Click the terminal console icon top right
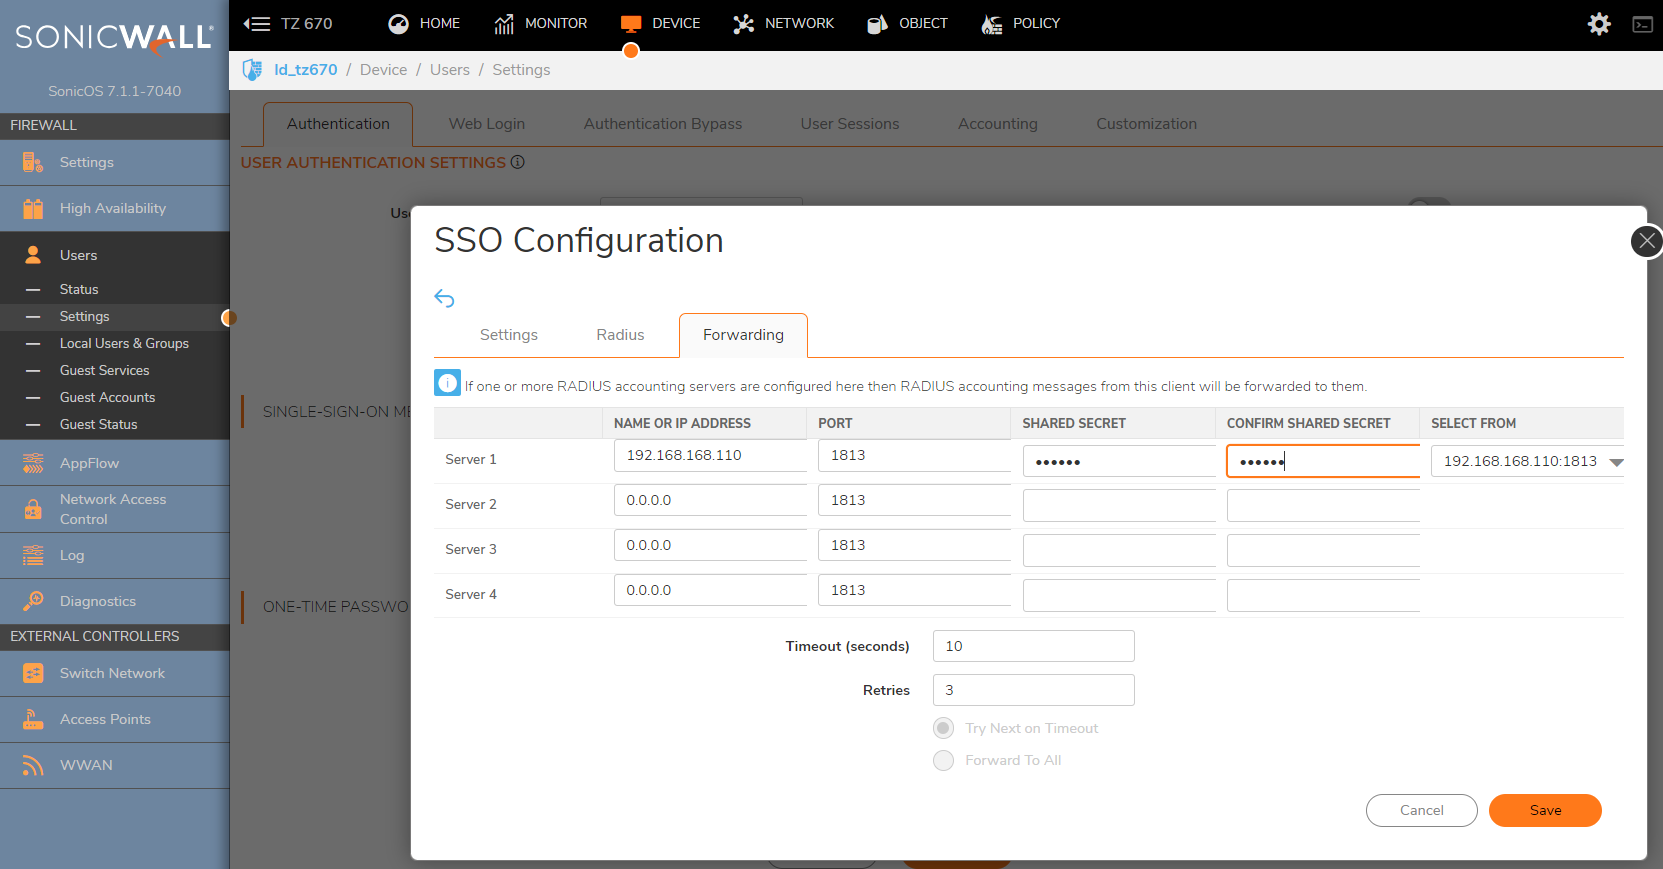 (x=1642, y=24)
